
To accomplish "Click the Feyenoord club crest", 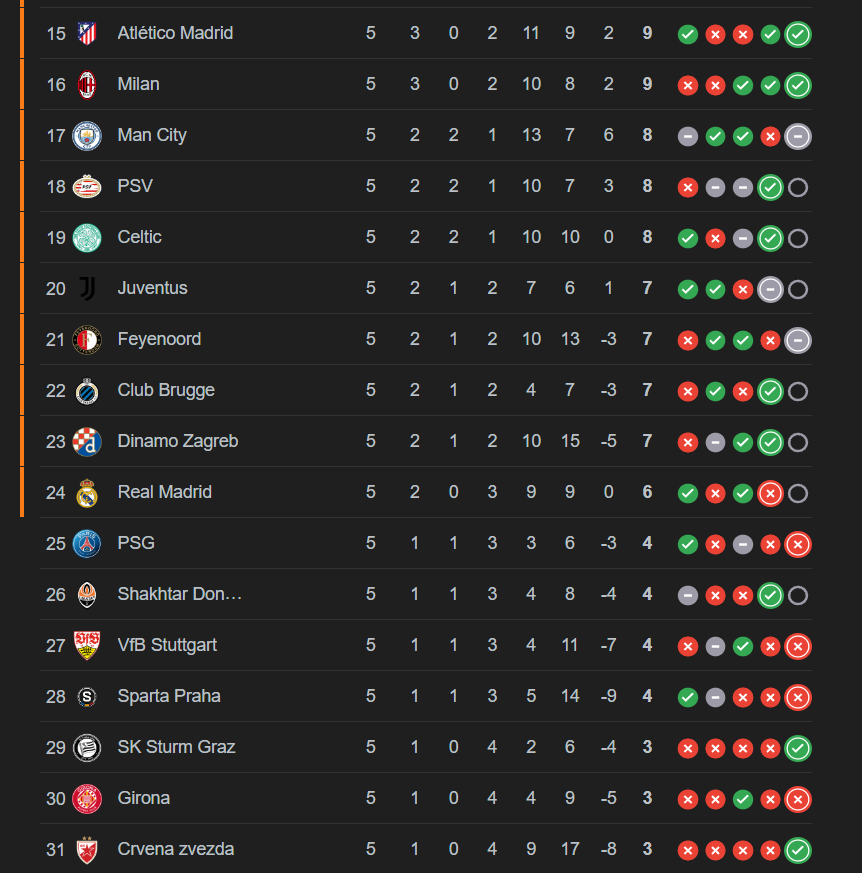I will point(87,340).
